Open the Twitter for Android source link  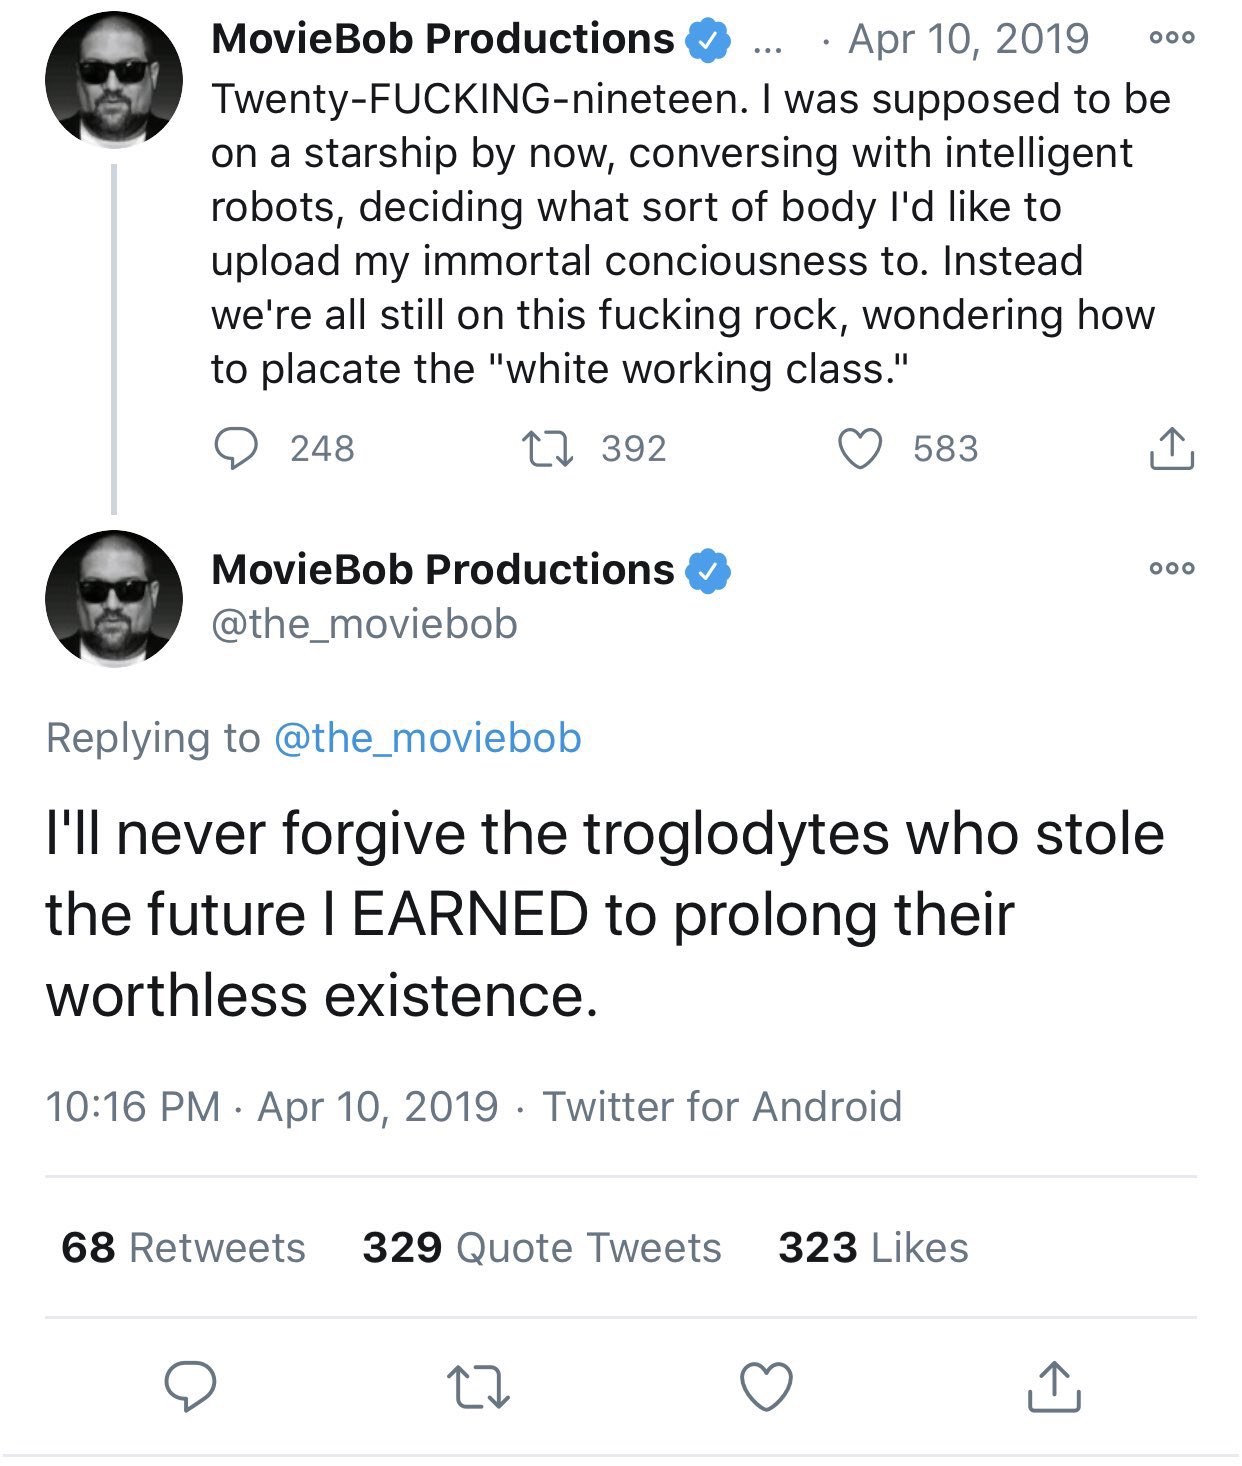click(722, 1107)
